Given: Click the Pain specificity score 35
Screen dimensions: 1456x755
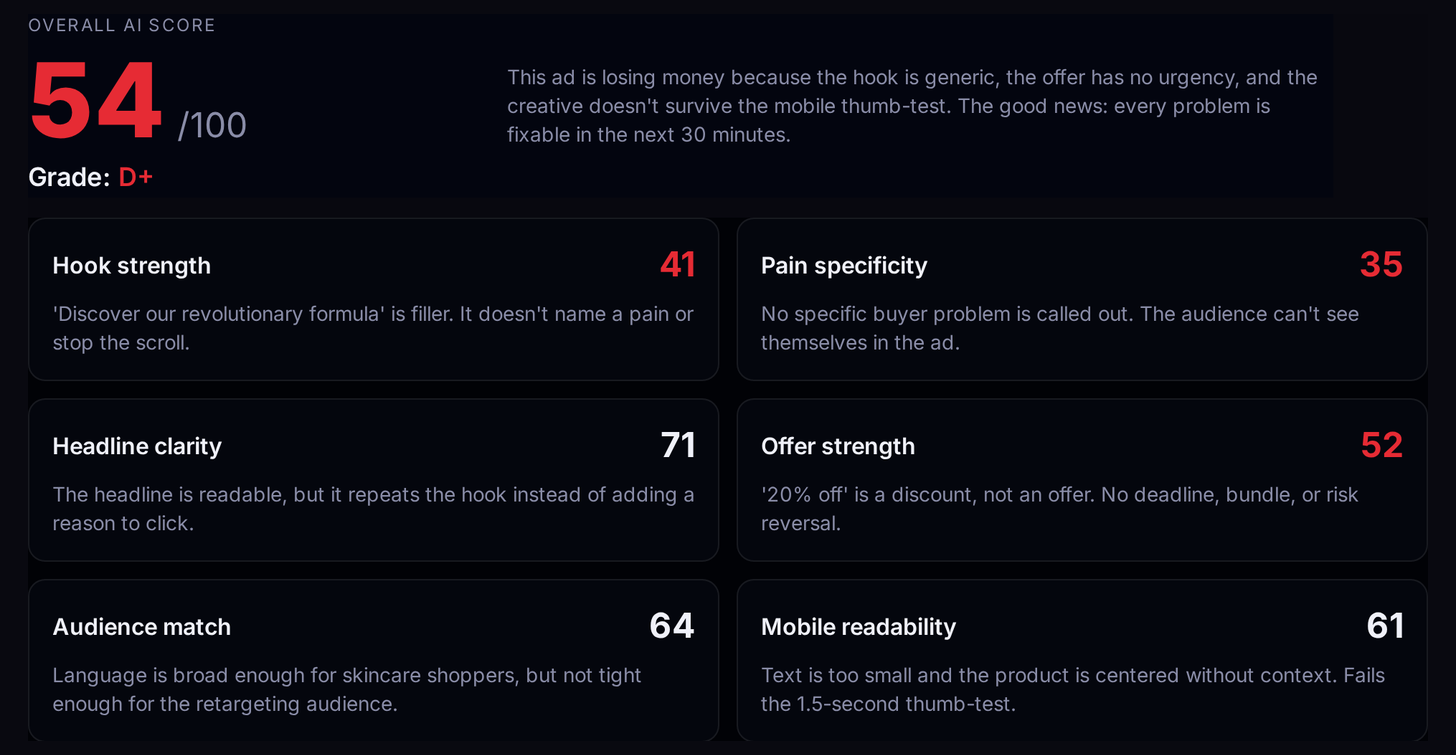Looking at the screenshot, I should (x=1381, y=265).
